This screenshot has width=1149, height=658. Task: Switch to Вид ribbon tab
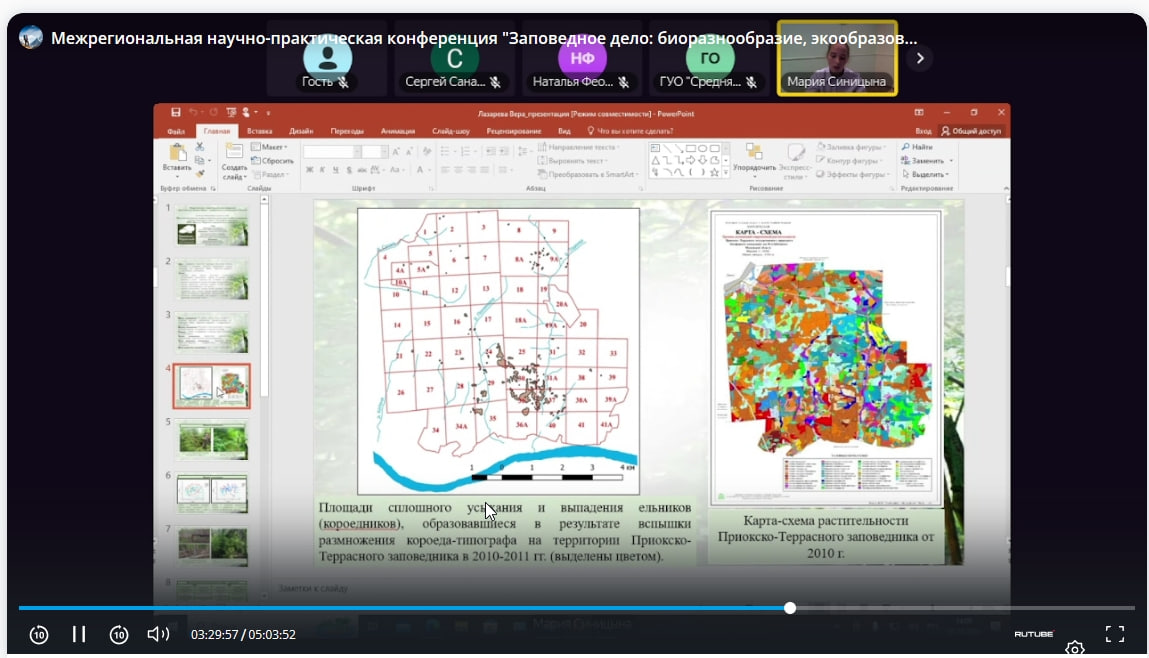click(x=564, y=131)
